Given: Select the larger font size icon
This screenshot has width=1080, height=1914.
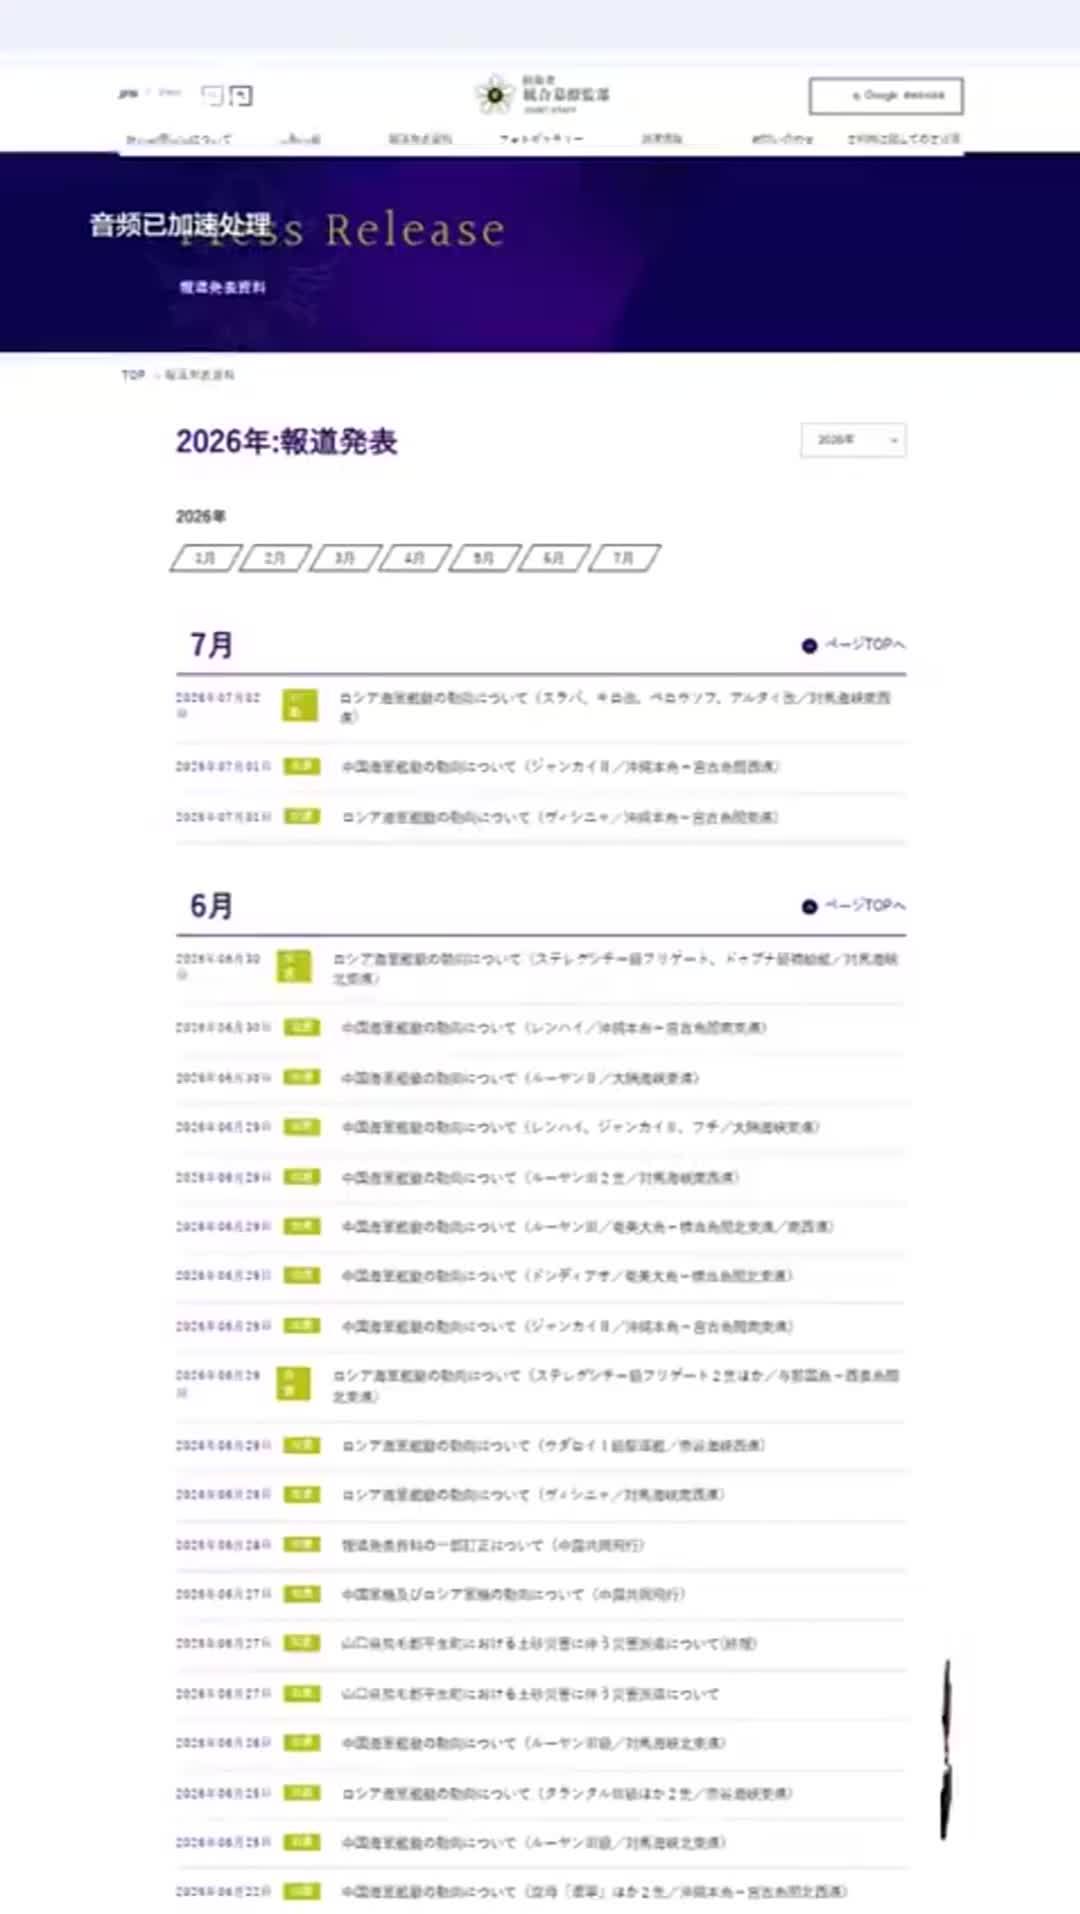Looking at the screenshot, I should (x=241, y=96).
